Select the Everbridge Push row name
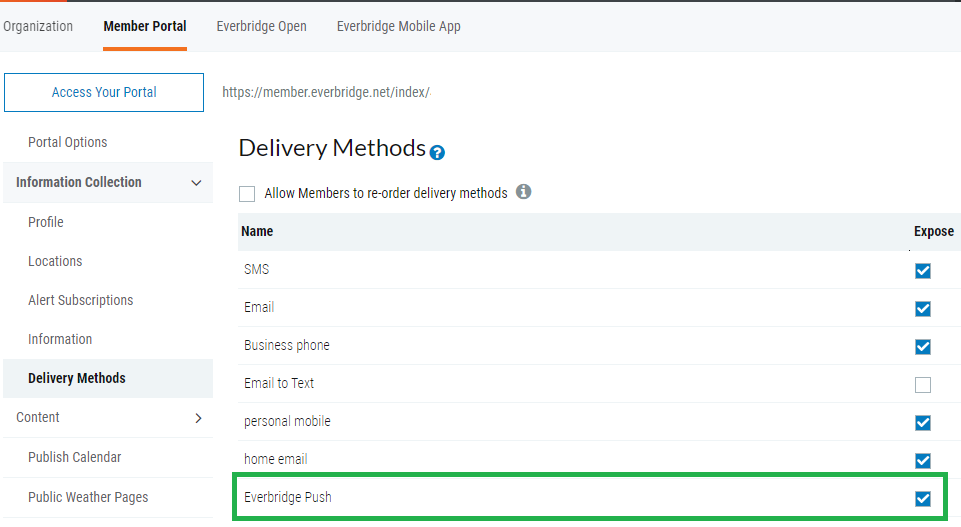The image size is (961, 527). pos(287,497)
